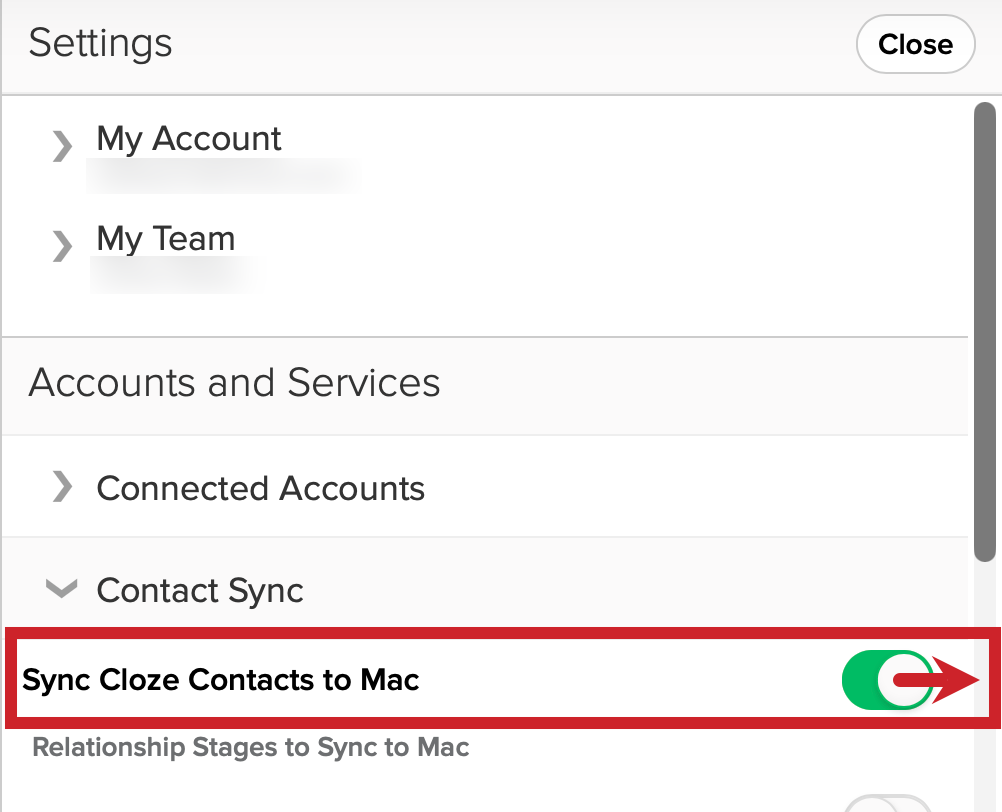Click blurred team name under My Team

[171, 275]
